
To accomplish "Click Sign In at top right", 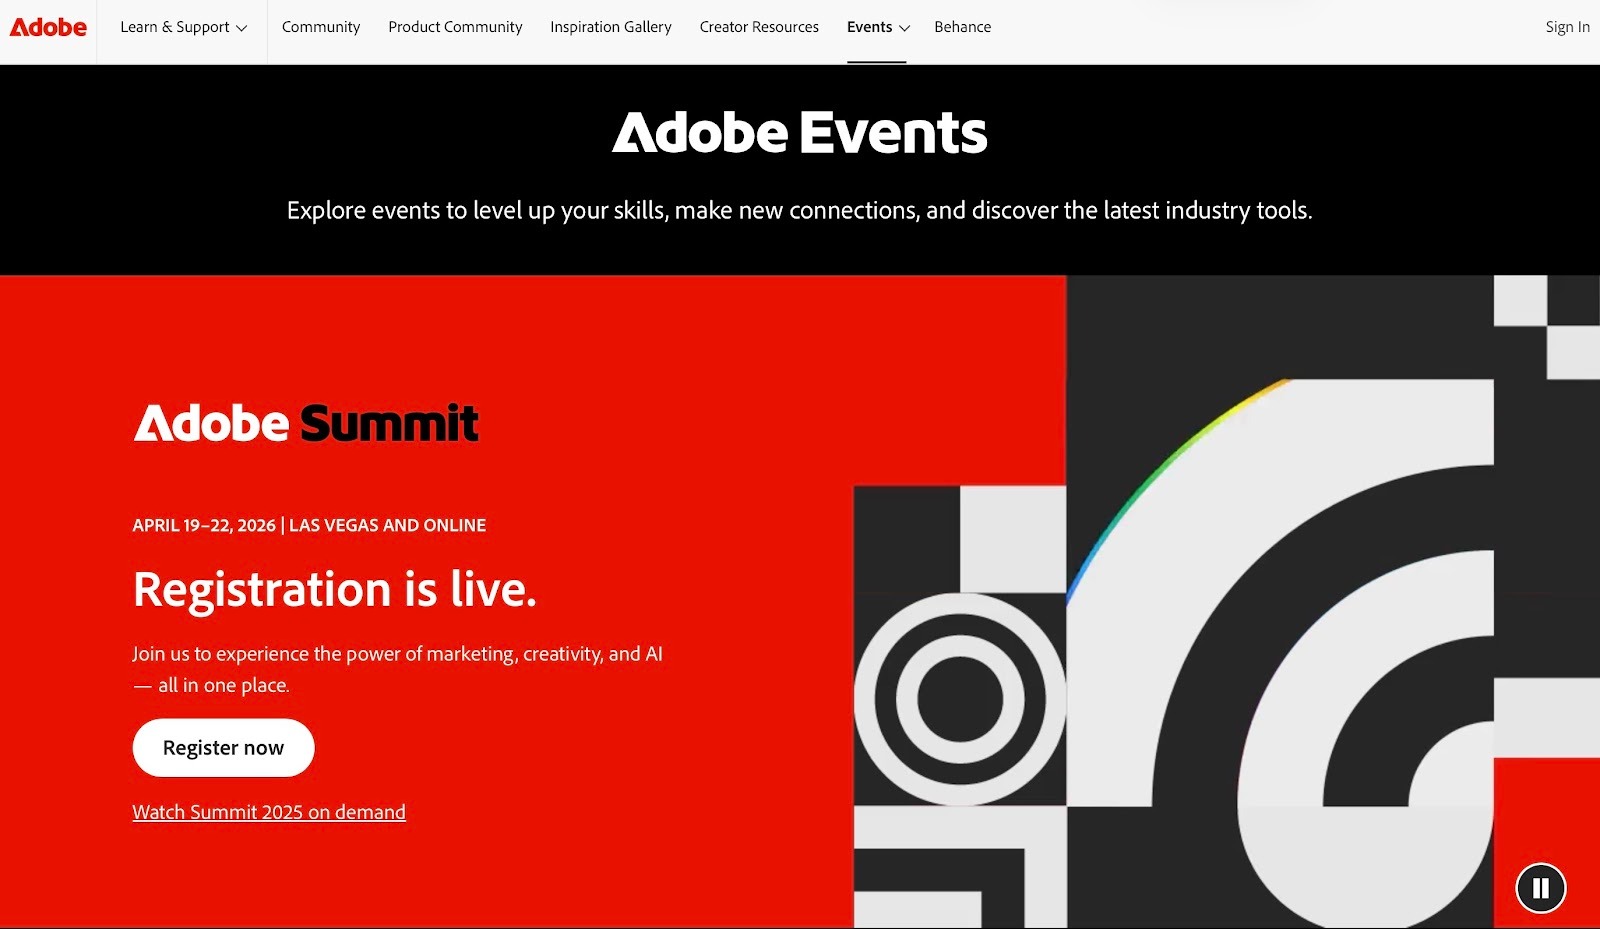I will (x=1567, y=27).
